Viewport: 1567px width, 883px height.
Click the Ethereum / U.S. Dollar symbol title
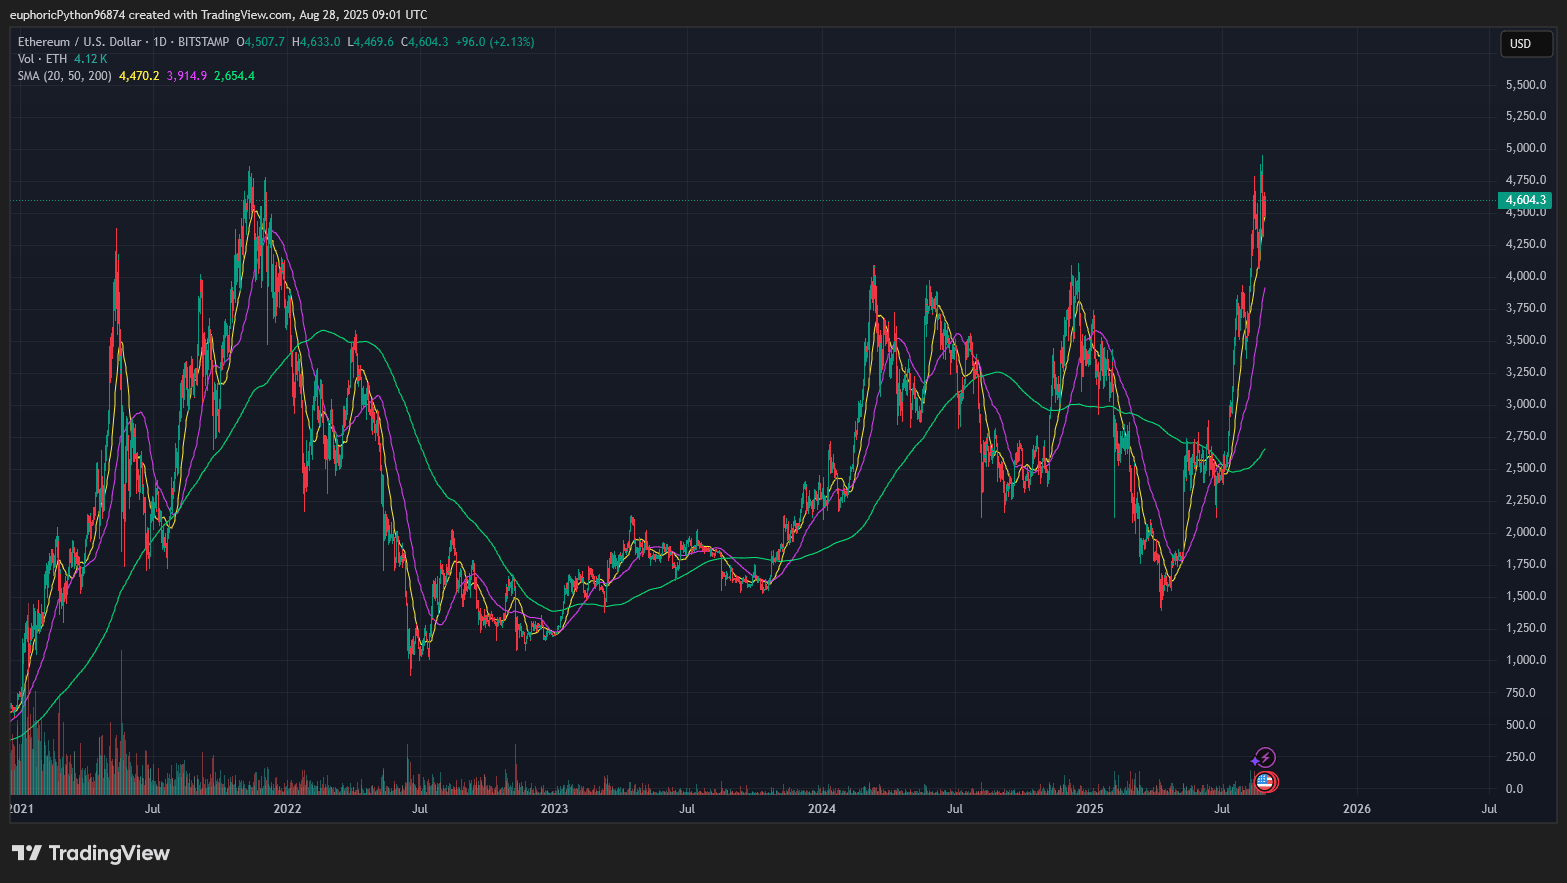pyautogui.click(x=80, y=42)
